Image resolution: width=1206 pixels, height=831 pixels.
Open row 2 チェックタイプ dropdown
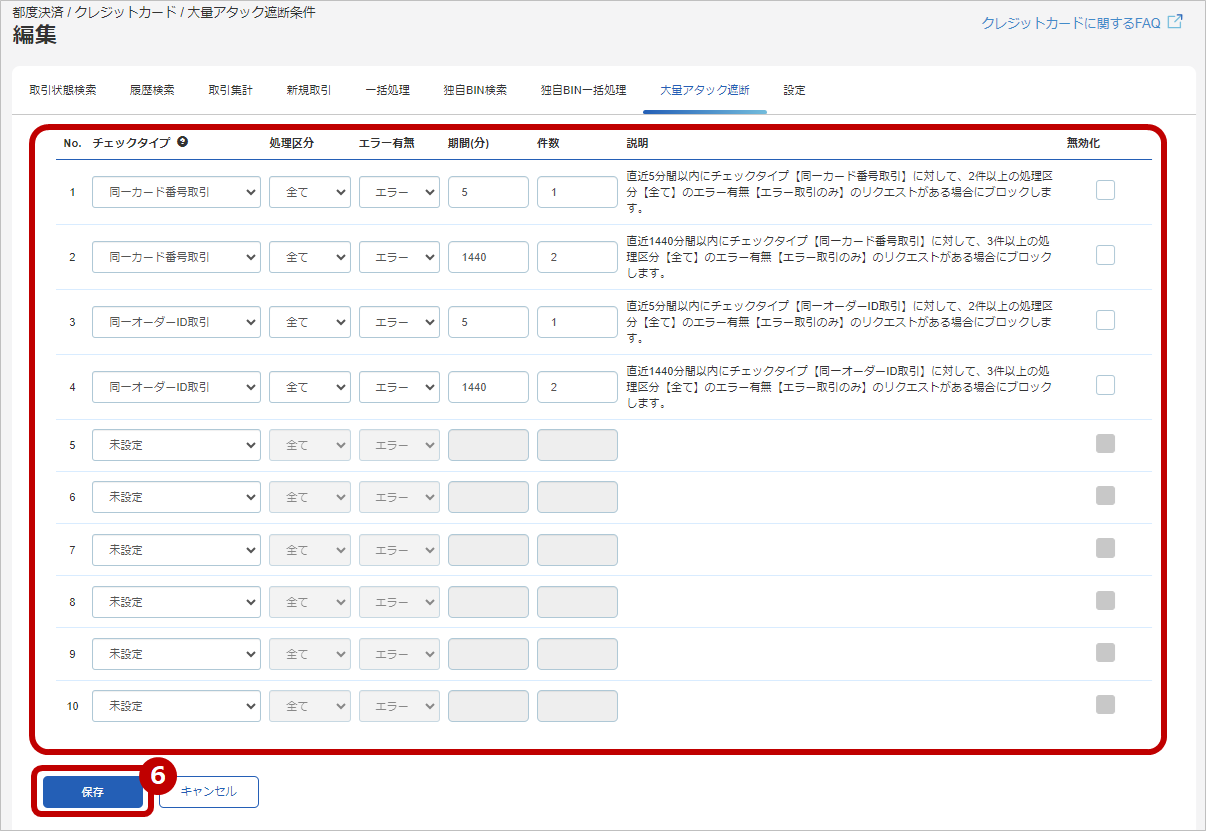[176, 257]
